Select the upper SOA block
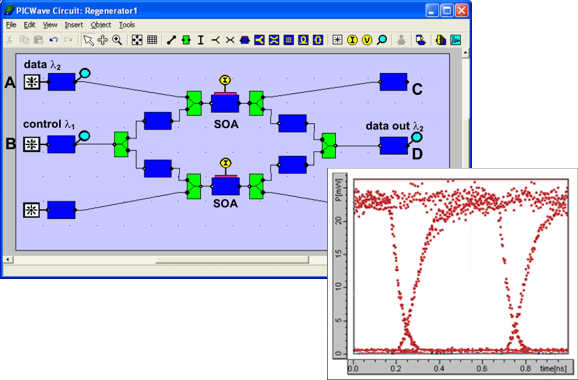The width and height of the screenshot is (578, 380). click(x=225, y=103)
